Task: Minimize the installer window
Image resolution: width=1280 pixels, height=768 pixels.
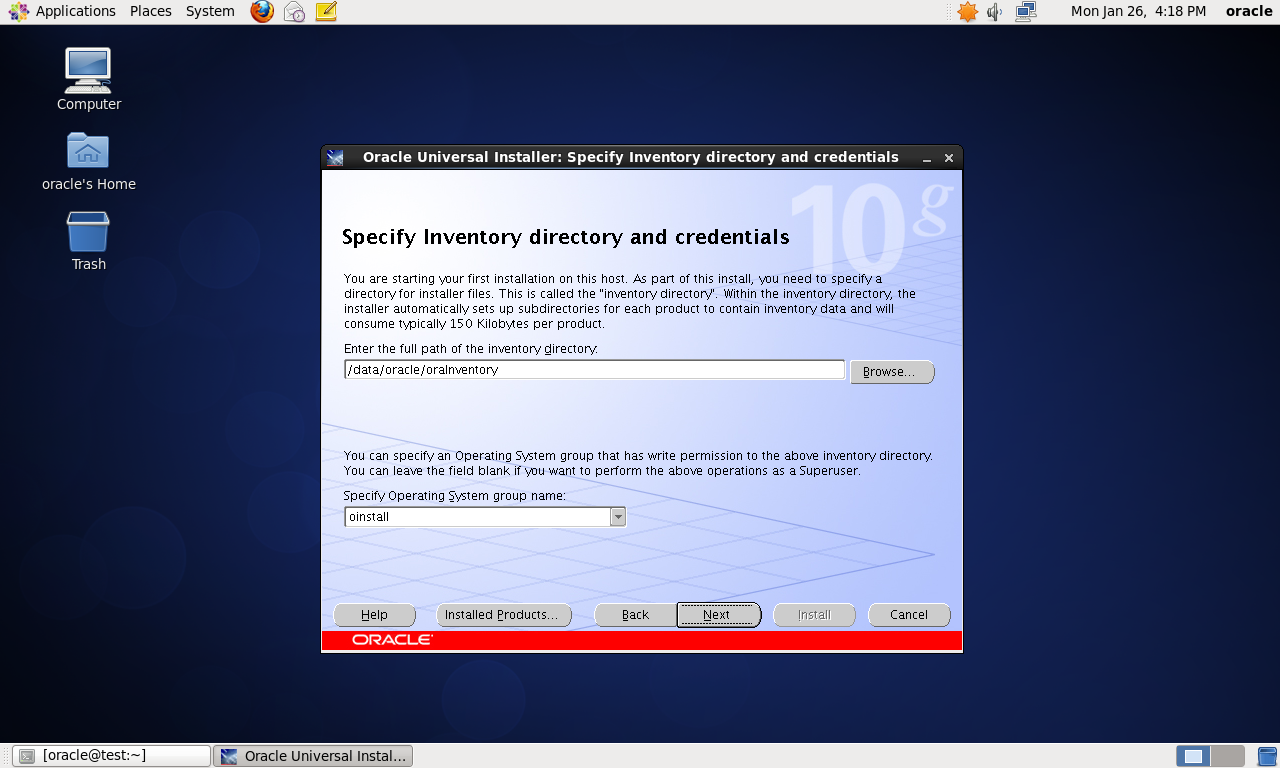Action: click(x=927, y=158)
